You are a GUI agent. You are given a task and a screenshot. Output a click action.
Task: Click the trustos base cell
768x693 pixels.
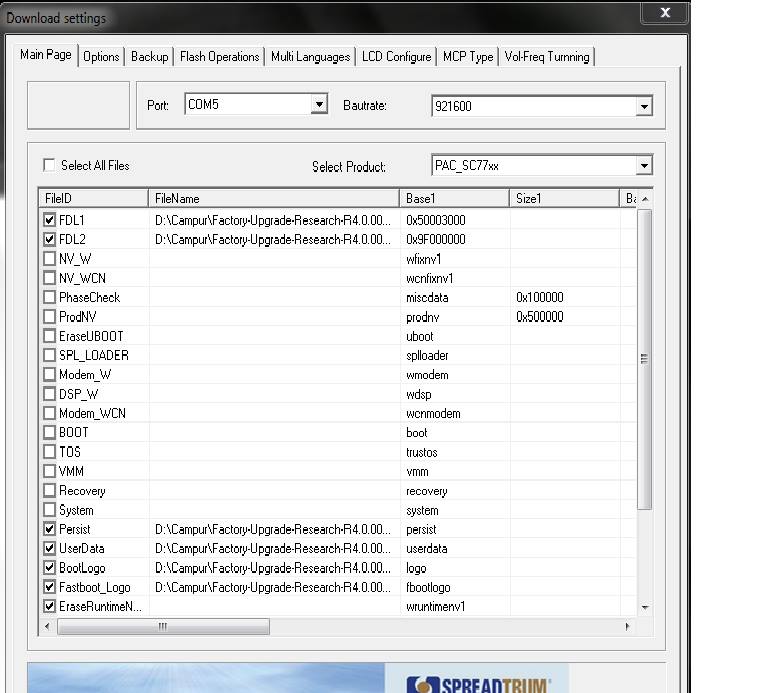[x=422, y=453]
